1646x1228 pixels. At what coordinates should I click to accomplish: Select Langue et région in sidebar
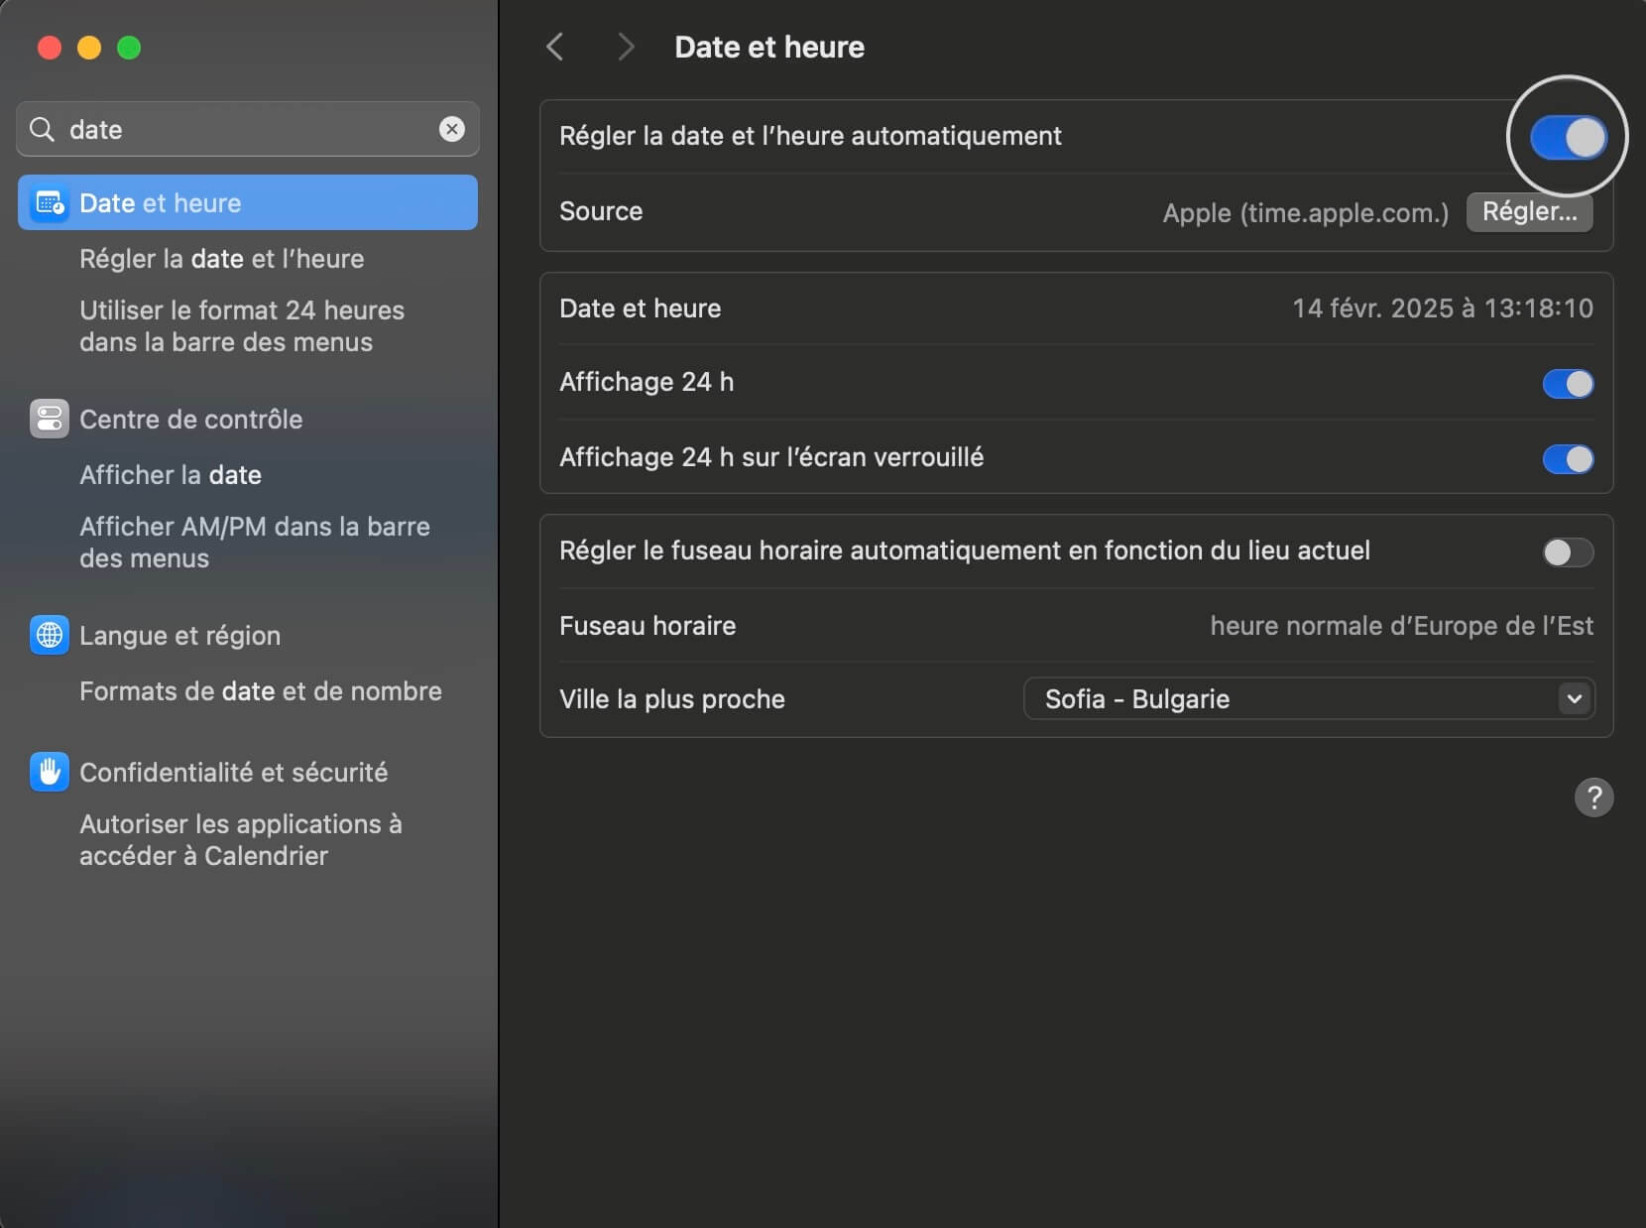tap(180, 635)
